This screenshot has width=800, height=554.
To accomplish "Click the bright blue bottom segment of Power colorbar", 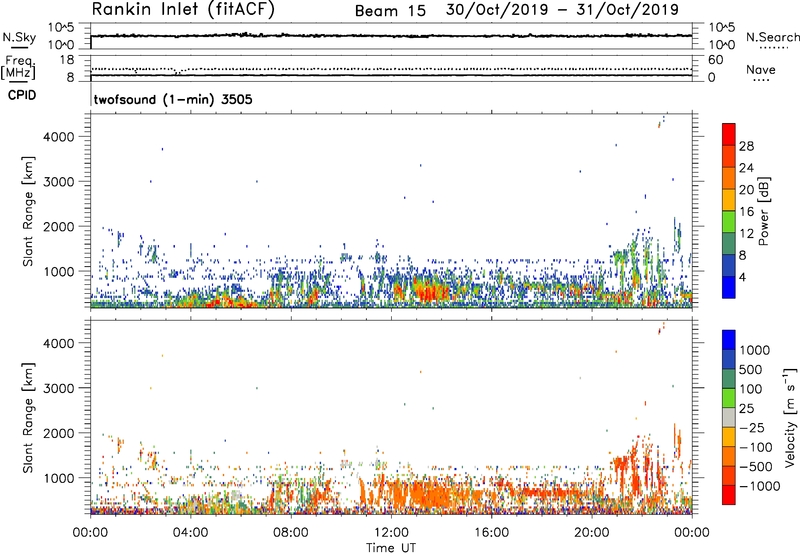I will (729, 287).
